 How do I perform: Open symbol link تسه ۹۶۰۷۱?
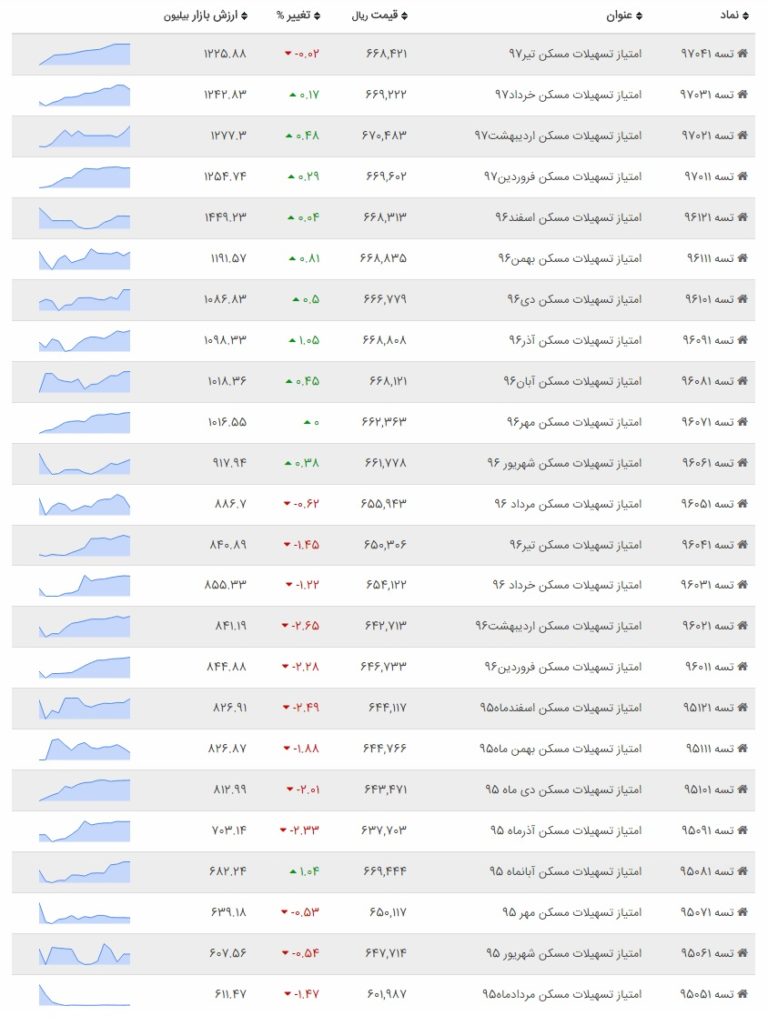tap(708, 422)
